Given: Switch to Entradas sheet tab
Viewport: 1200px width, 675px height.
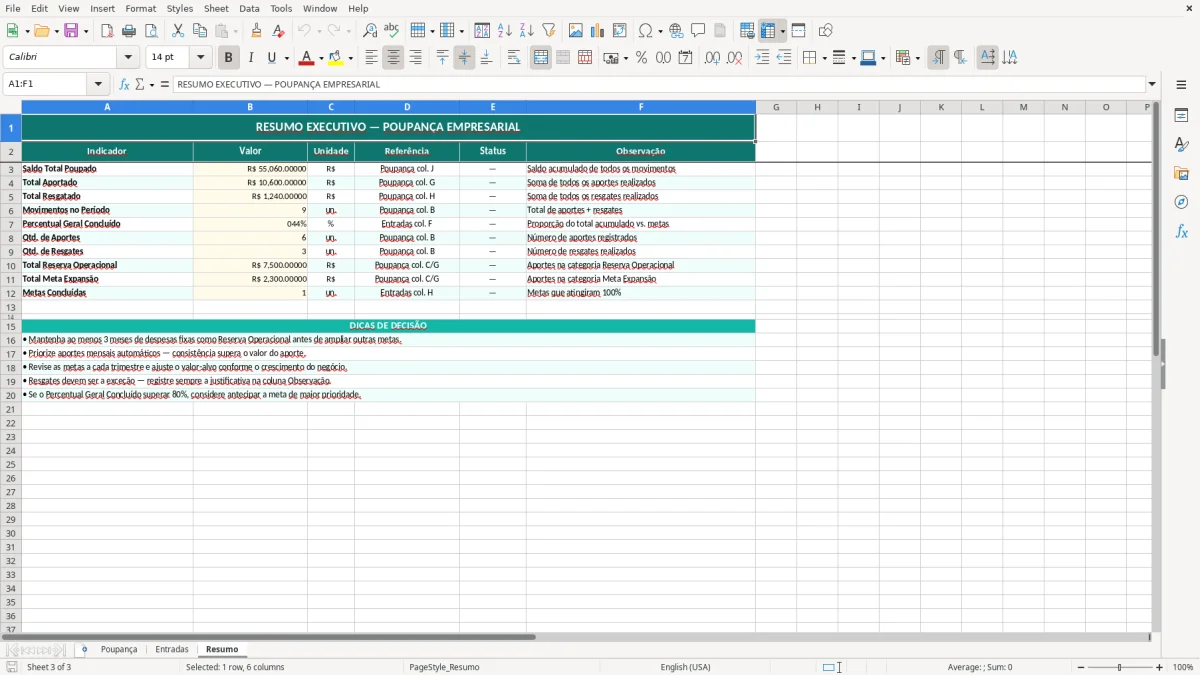Looking at the screenshot, I should (172, 650).
